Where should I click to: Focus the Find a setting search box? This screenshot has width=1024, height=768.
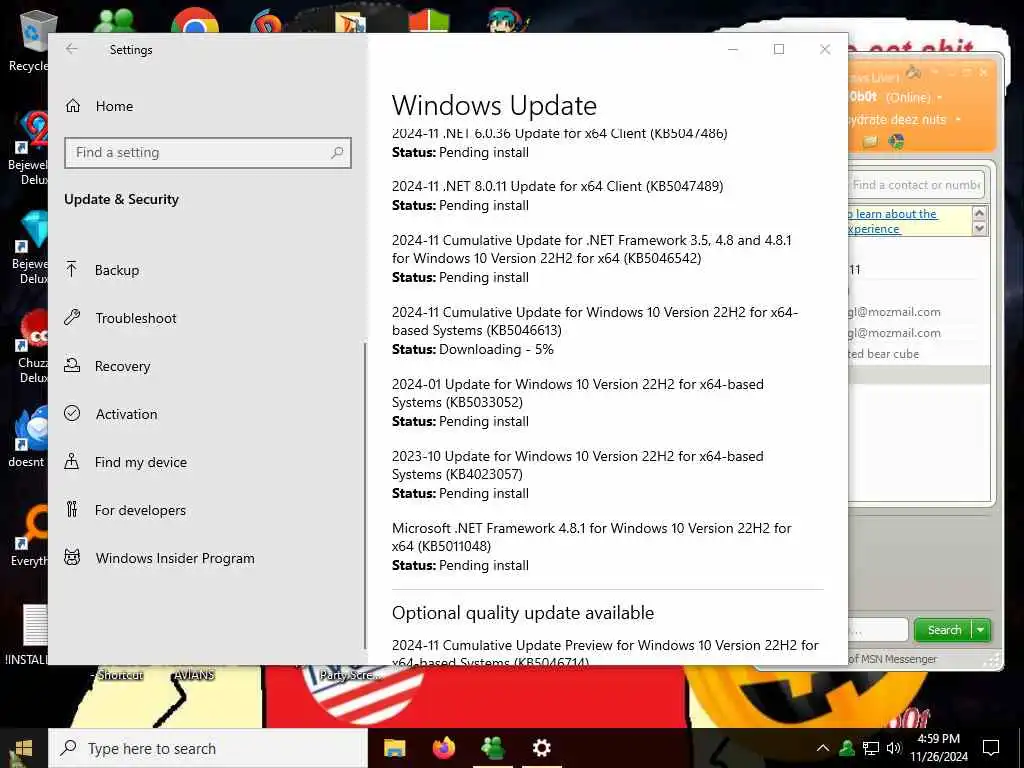[208, 152]
